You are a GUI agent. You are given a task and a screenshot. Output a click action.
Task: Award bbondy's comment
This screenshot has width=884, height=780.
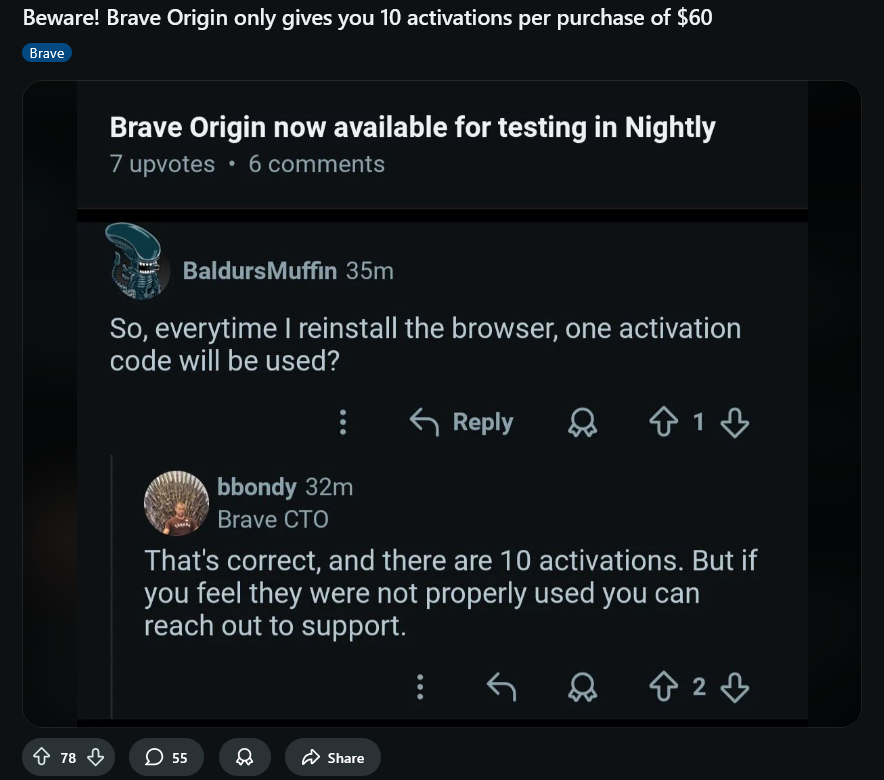click(x=583, y=686)
